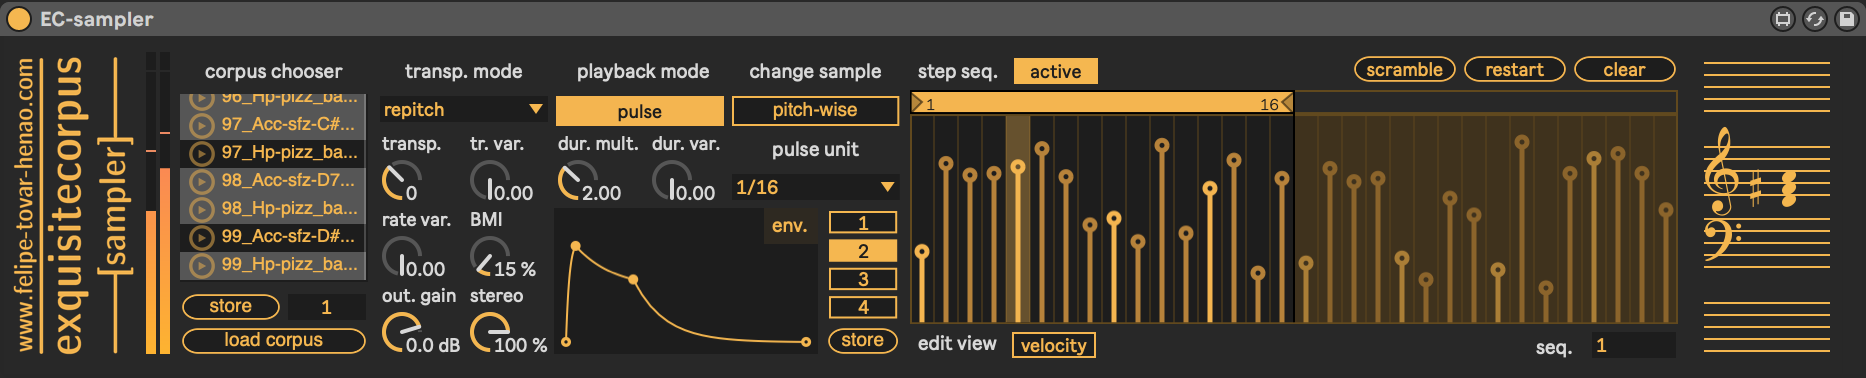Click play icon beside 98_Hp-pizz_ba sample
1866x378 pixels.
(202, 209)
